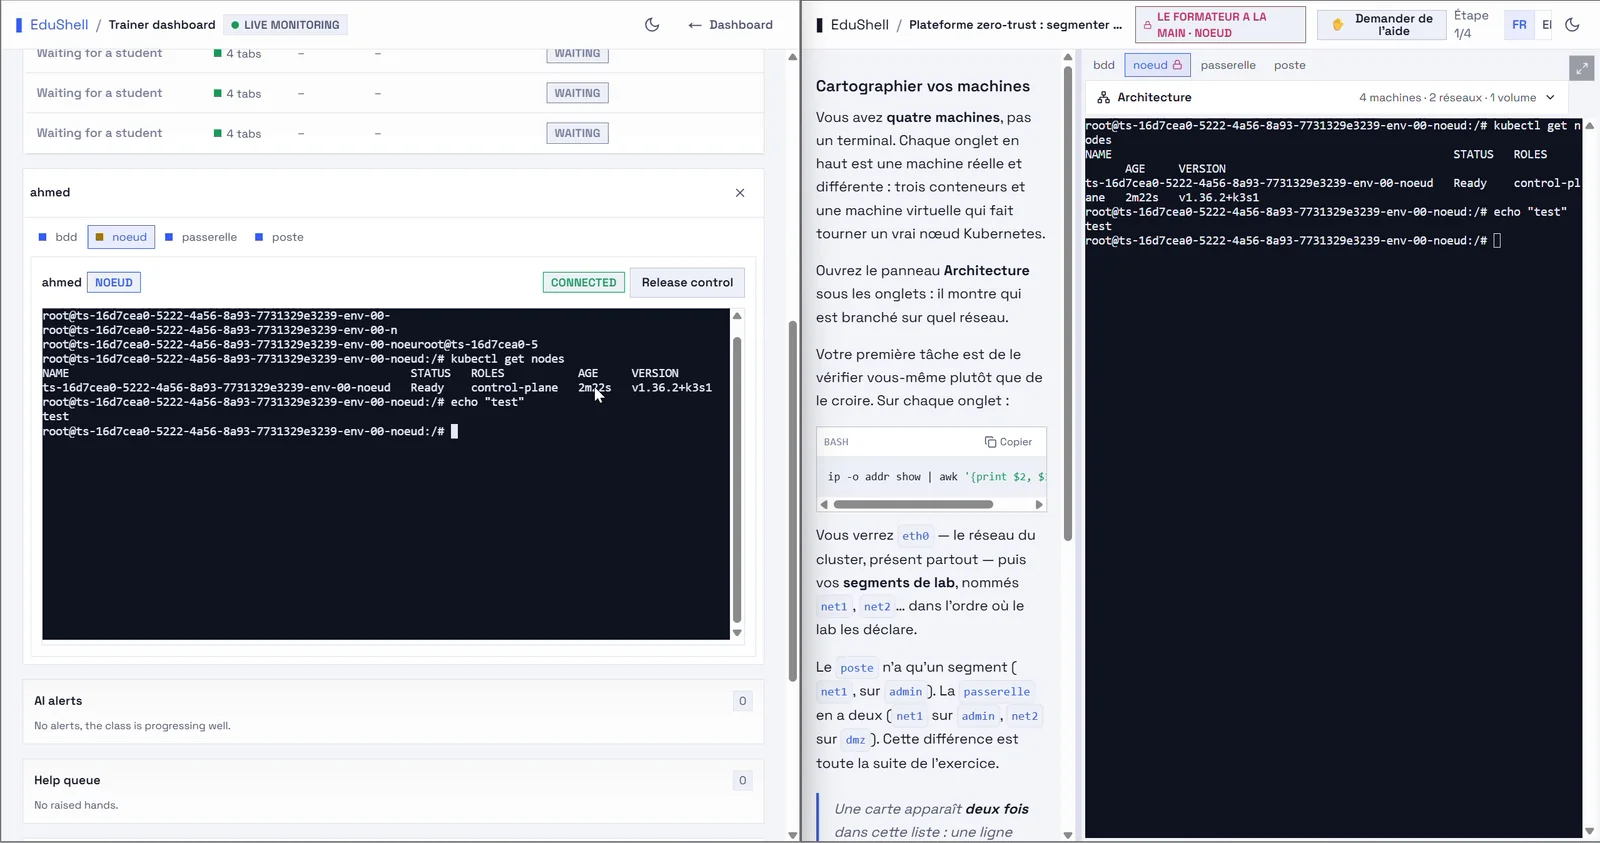Screen dimensions: 1600x843
Task: Click the 4 tabs indicator in middle waiting row
Action: pos(237,94)
